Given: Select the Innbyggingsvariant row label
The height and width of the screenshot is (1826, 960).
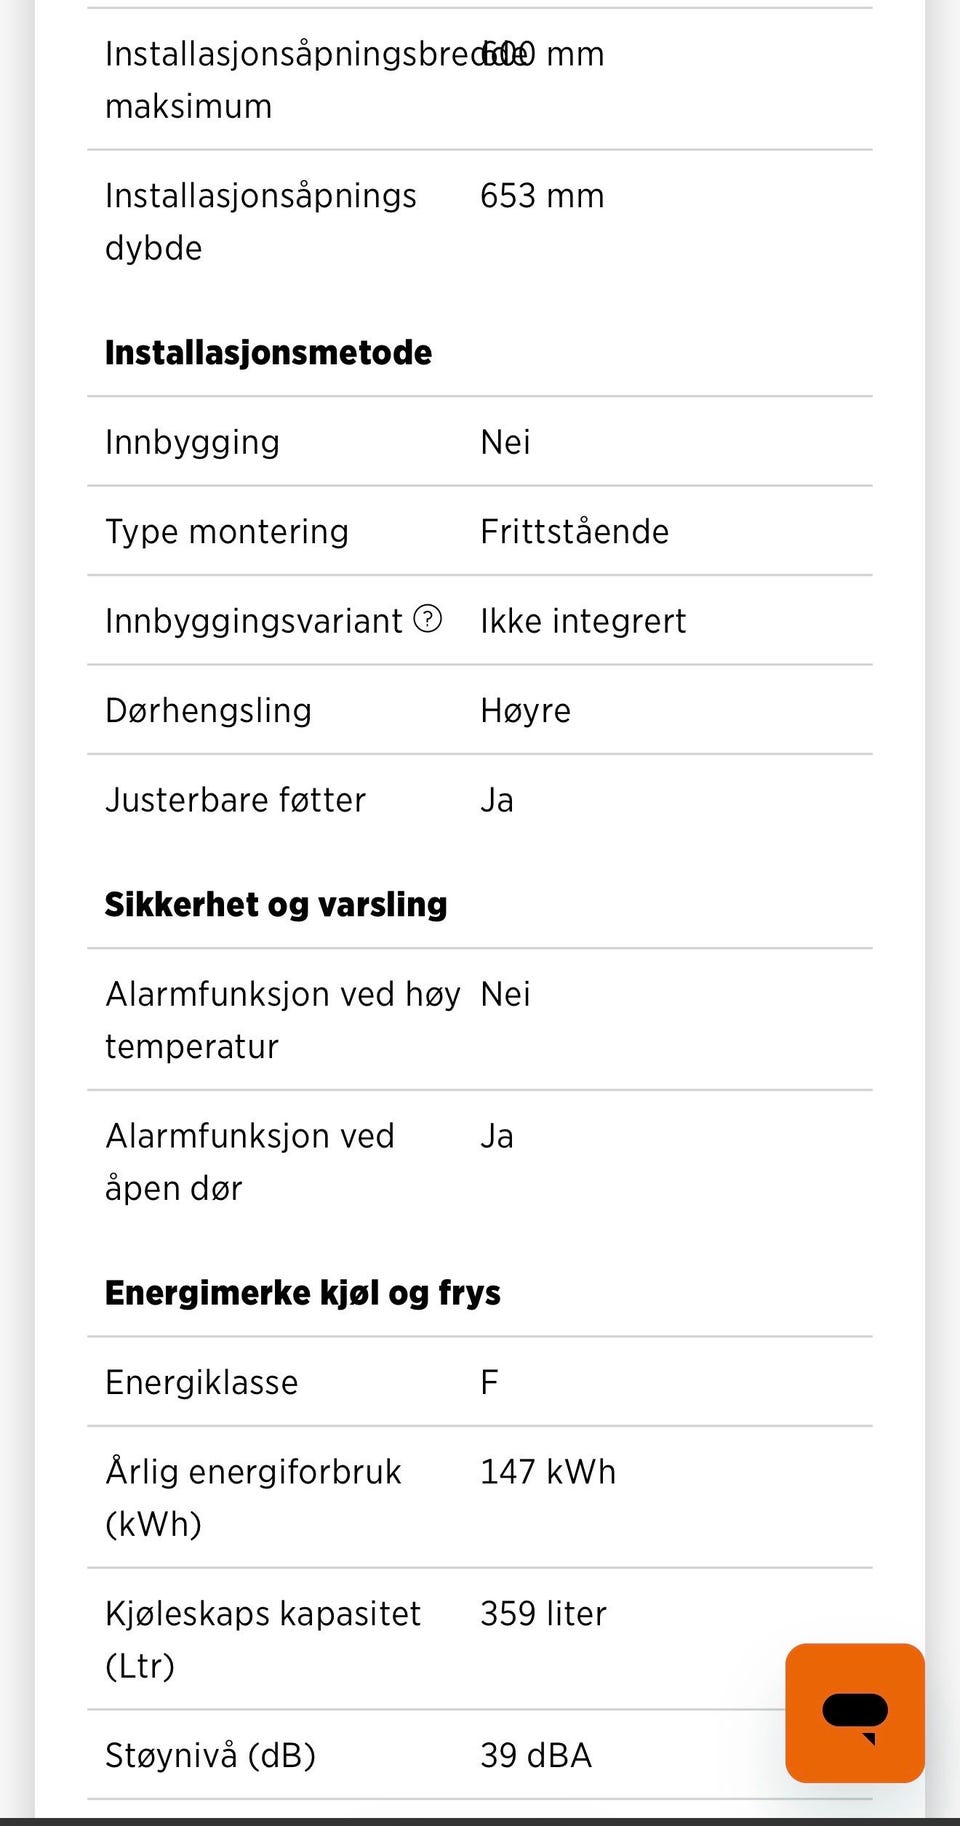Looking at the screenshot, I should coord(254,621).
